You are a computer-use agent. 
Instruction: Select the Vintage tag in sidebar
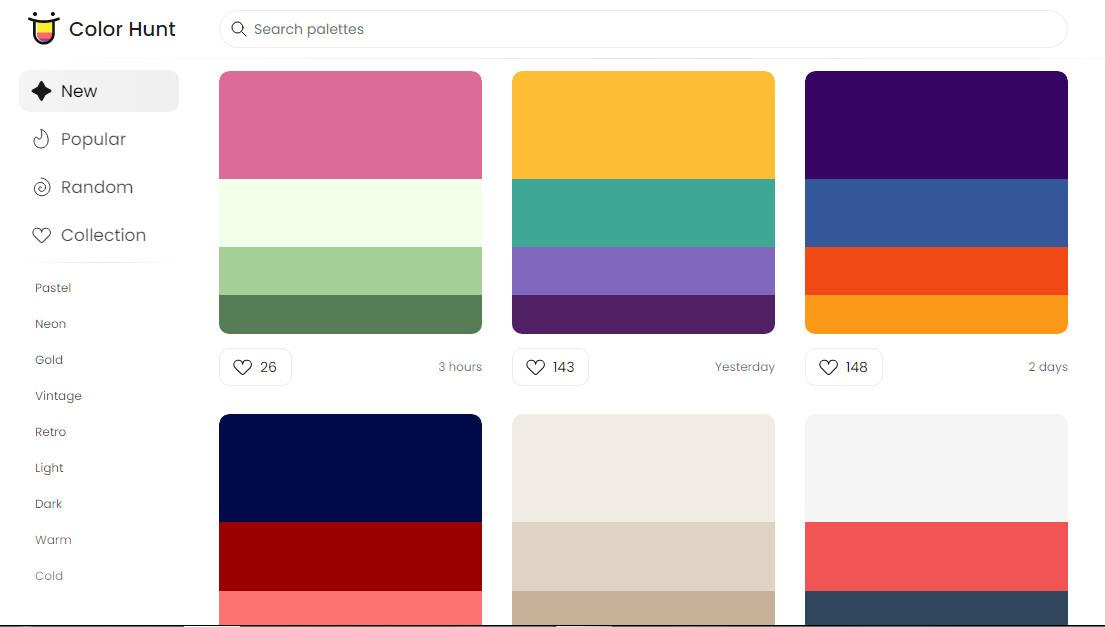pyautogui.click(x=58, y=396)
